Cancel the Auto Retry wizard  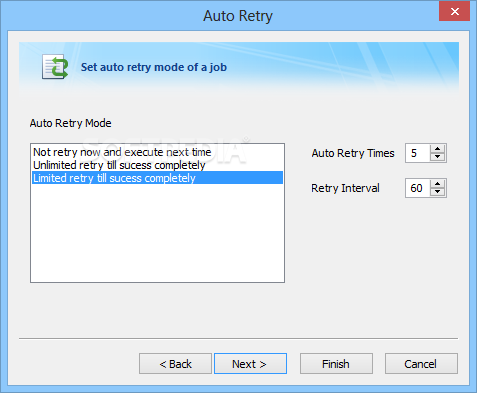coord(421,364)
